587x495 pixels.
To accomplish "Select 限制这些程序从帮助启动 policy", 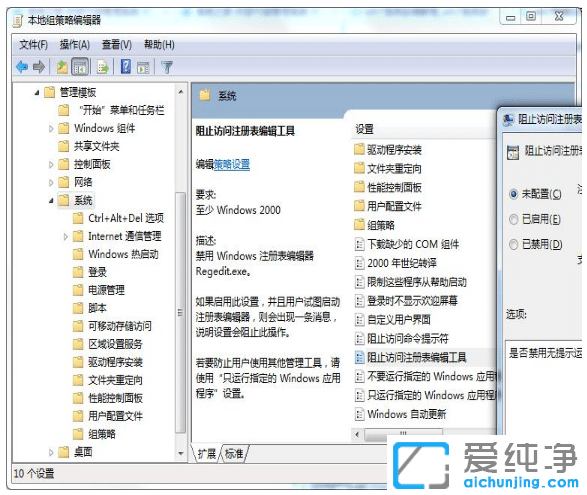I will 417,282.
